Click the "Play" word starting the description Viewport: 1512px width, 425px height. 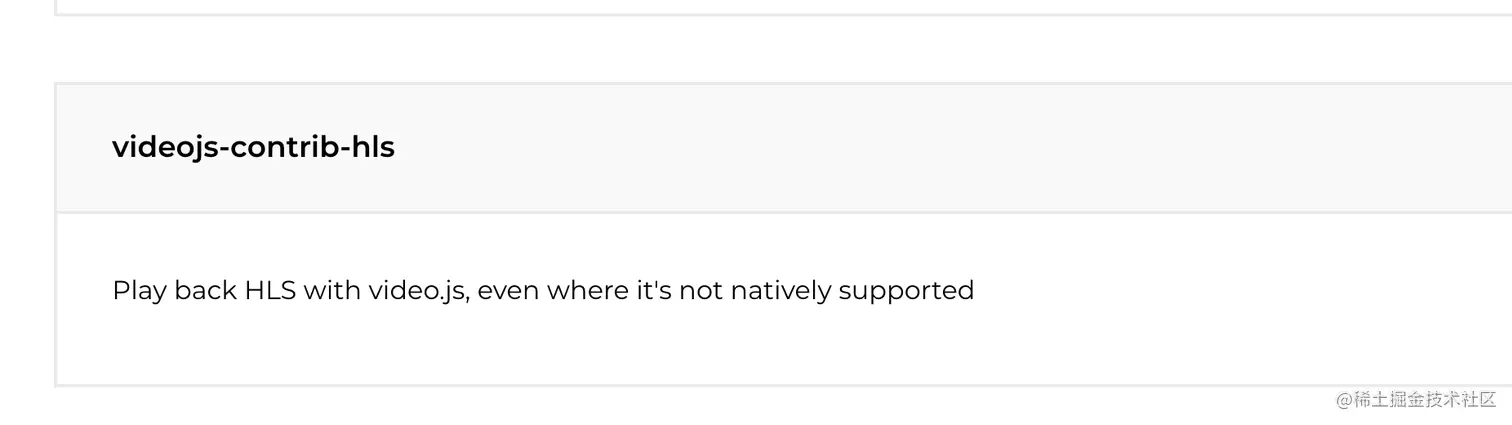pyautogui.click(x=140, y=292)
